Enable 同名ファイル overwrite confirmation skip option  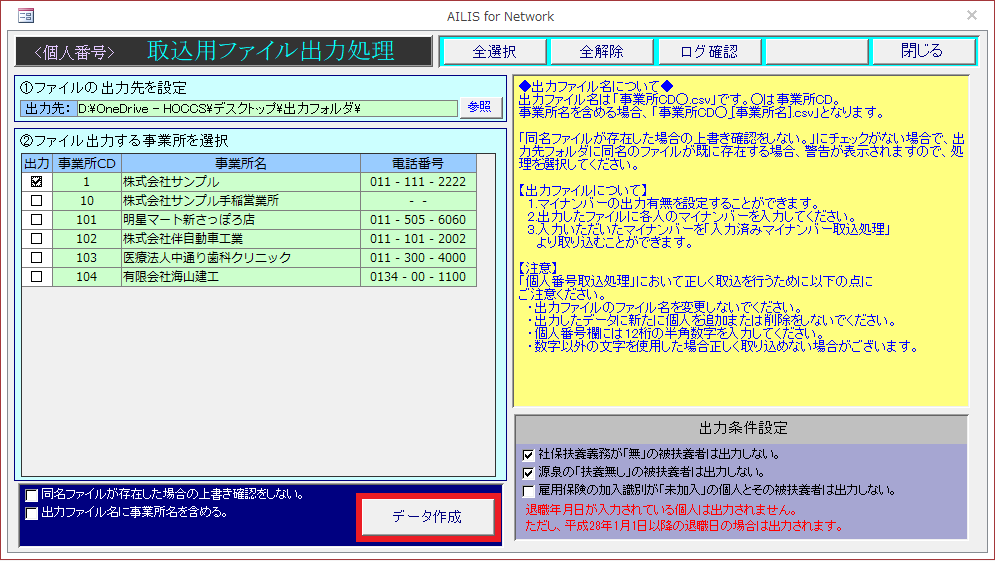(33, 495)
